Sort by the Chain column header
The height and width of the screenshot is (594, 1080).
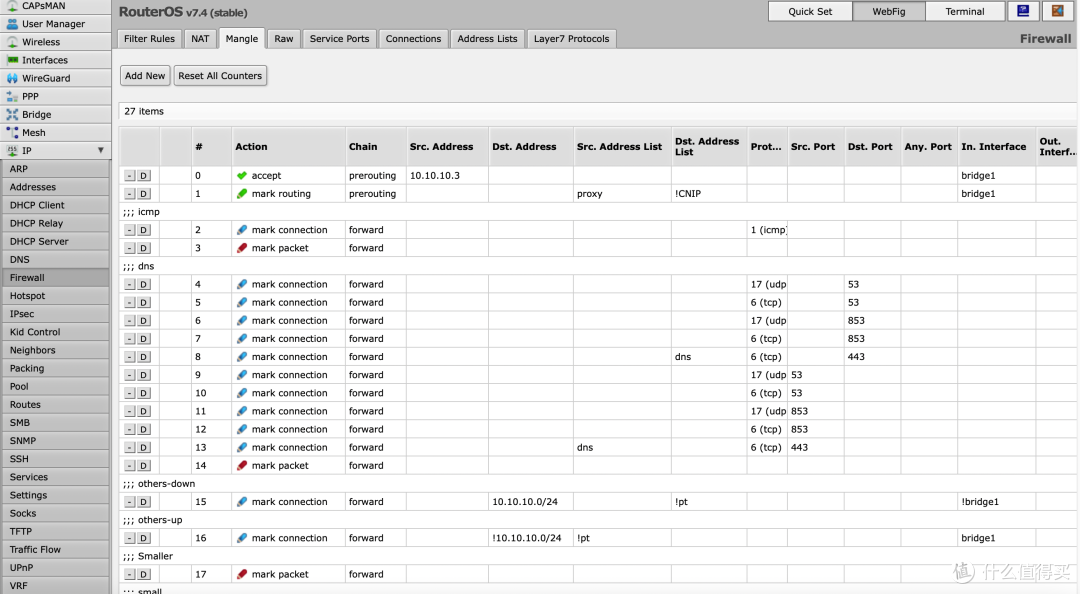pos(375,147)
